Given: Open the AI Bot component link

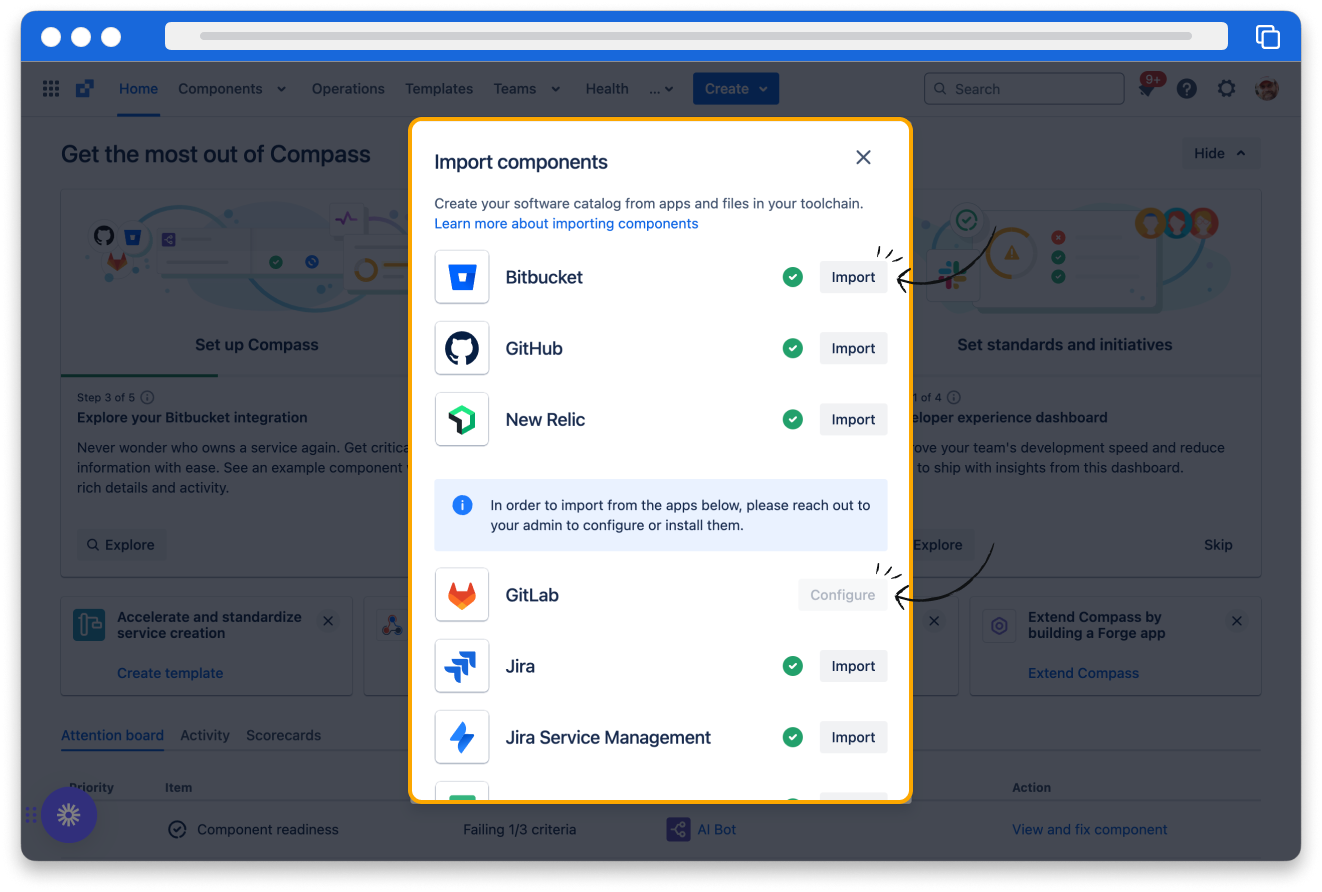Looking at the screenshot, I should click(715, 829).
